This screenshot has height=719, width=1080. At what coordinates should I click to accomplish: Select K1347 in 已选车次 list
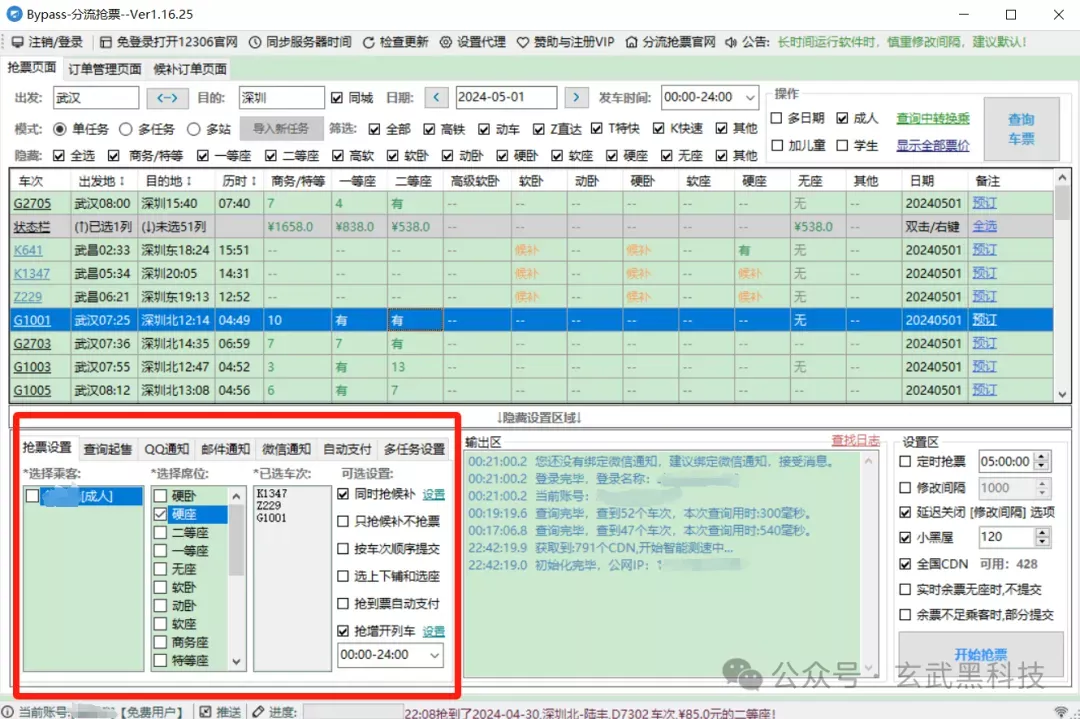pos(271,494)
